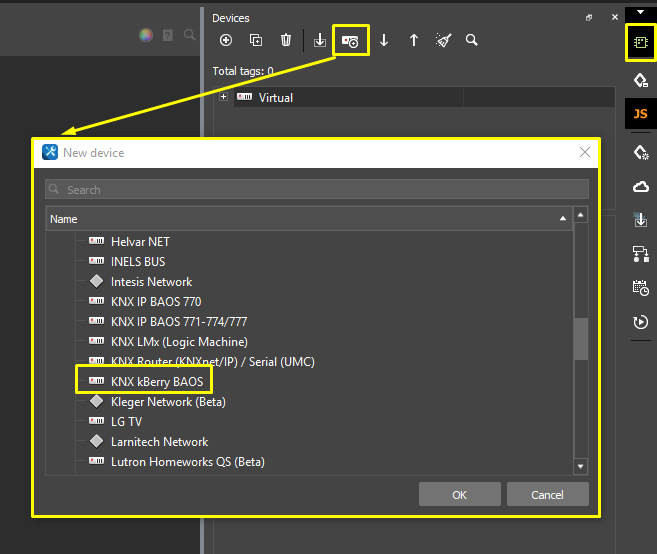This screenshot has height=554, width=657.
Task: Select Lutron Homeworks QS (Beta) device
Action: pos(187,462)
